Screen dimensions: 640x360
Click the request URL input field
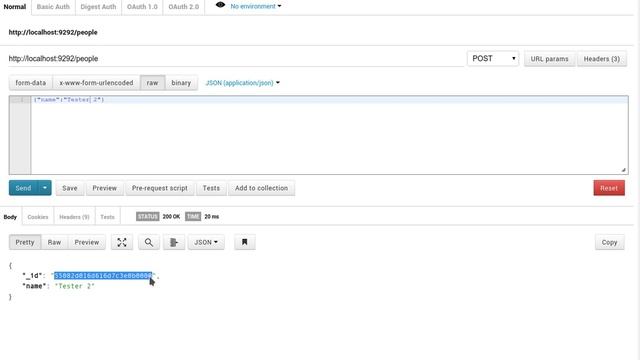click(236, 59)
